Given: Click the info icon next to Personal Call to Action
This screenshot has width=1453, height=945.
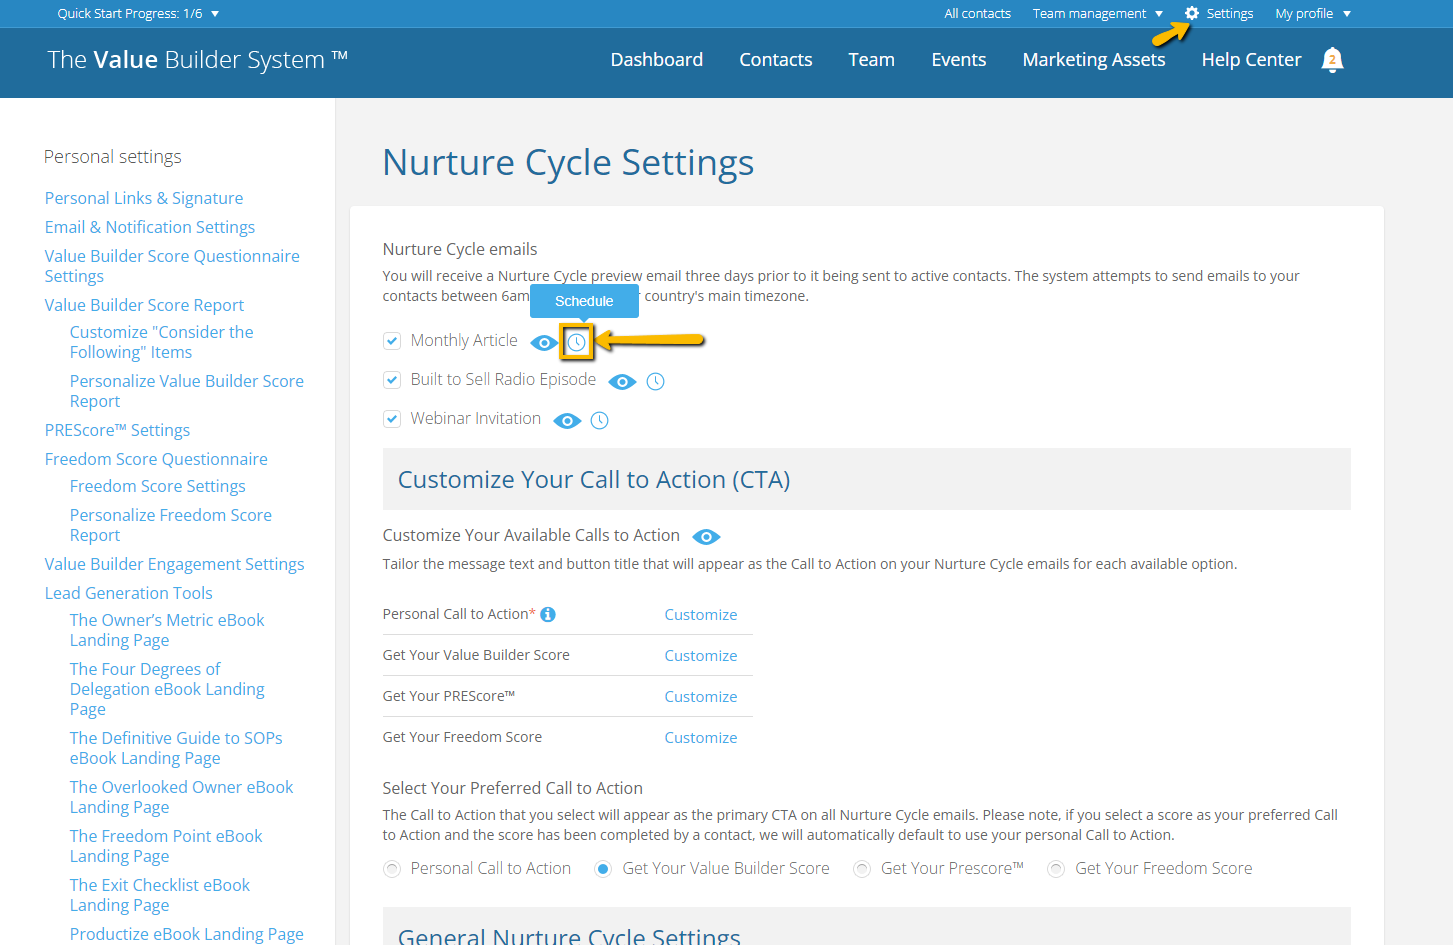Looking at the screenshot, I should [x=547, y=614].
